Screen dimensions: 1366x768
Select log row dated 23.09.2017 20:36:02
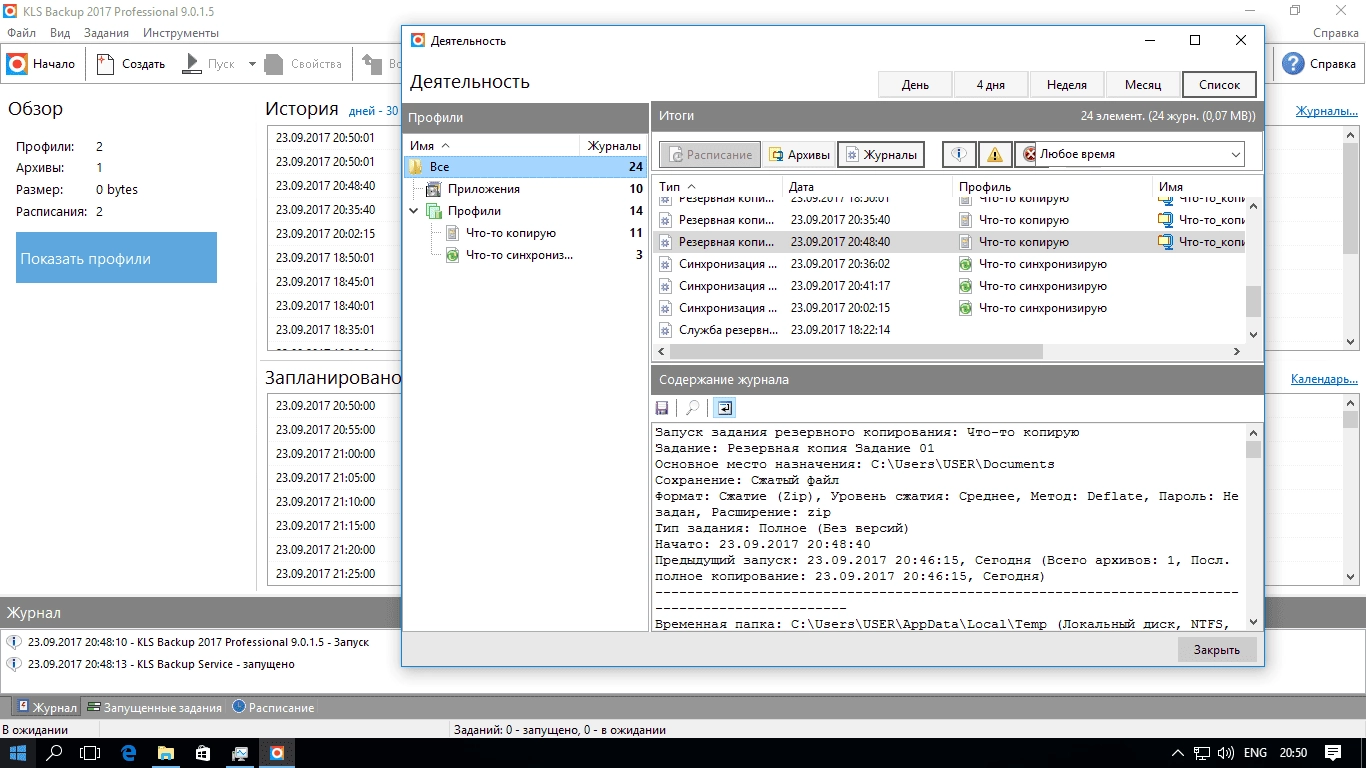click(949, 264)
